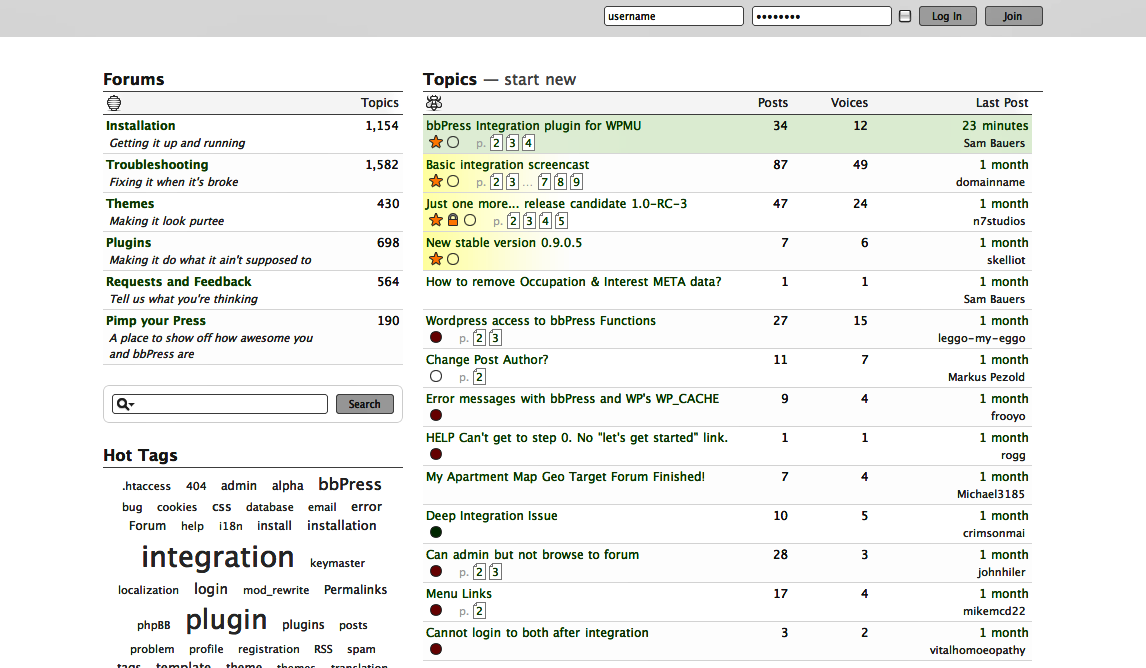Click open circle status under bbPress Integration plugin
Screen dimensions: 1146x668
[453, 143]
